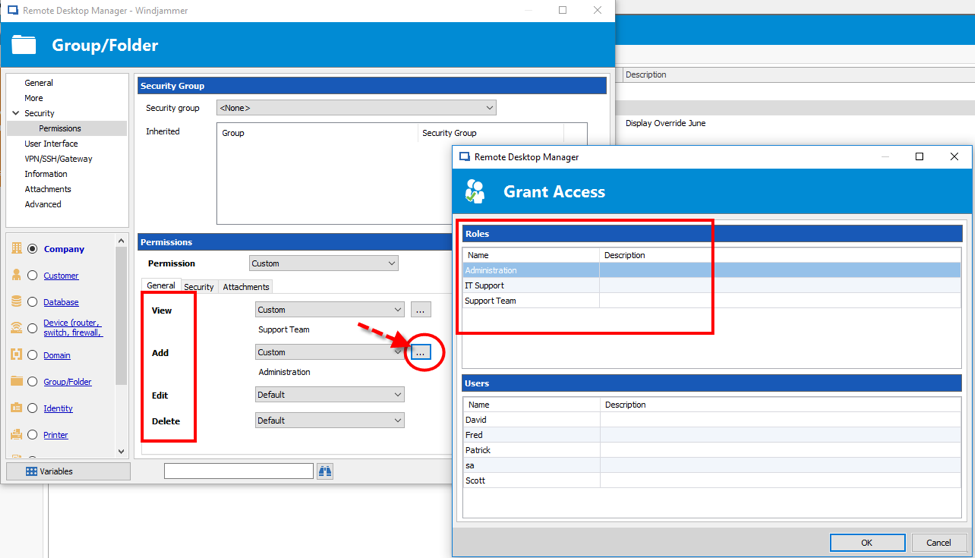Open the View permission dropdown
The height and width of the screenshot is (558, 975).
(330, 309)
